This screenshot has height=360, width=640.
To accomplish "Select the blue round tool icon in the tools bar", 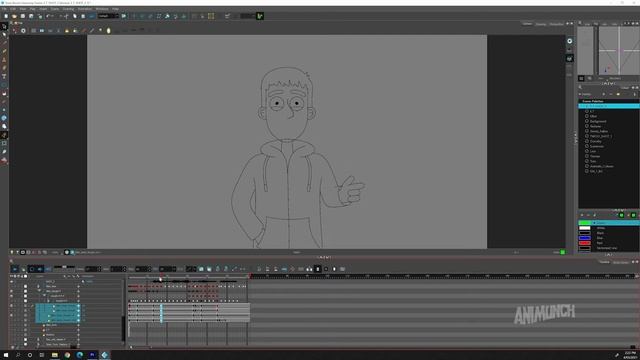I will click(x=4, y=118).
